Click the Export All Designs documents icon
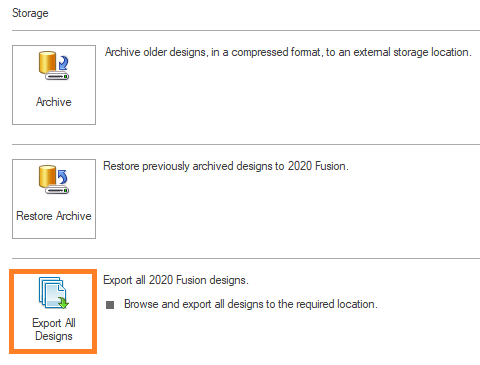The height and width of the screenshot is (365, 480). tap(54, 293)
